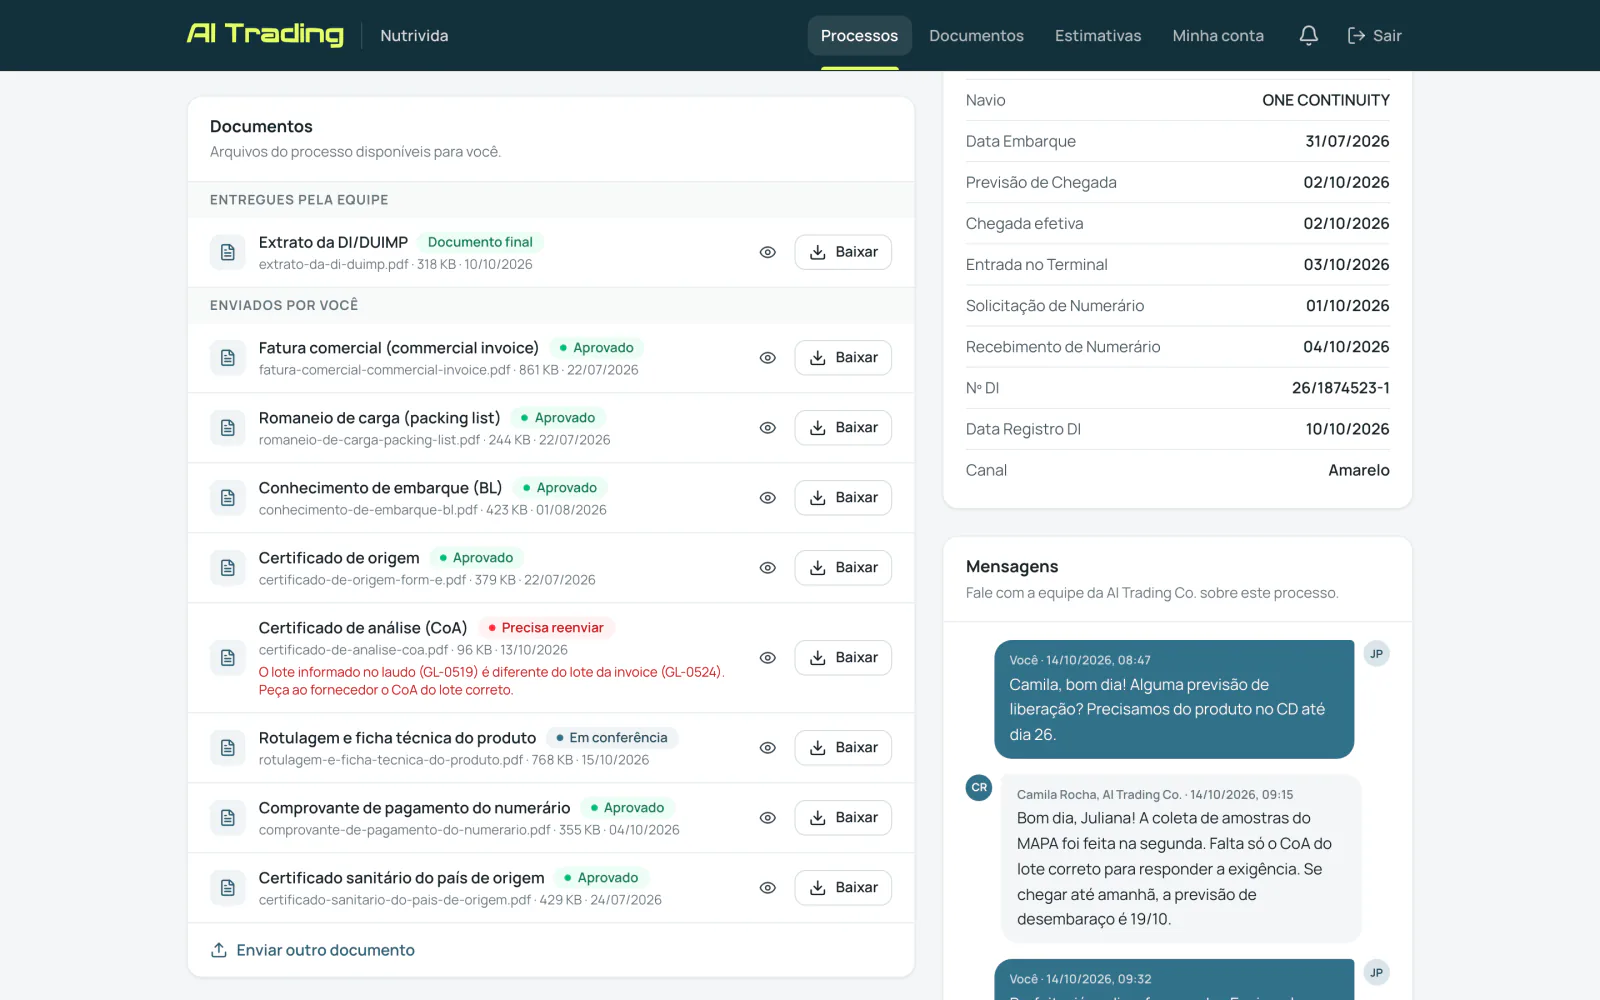Click the JP avatar on the 08:47 message

coord(1377,654)
